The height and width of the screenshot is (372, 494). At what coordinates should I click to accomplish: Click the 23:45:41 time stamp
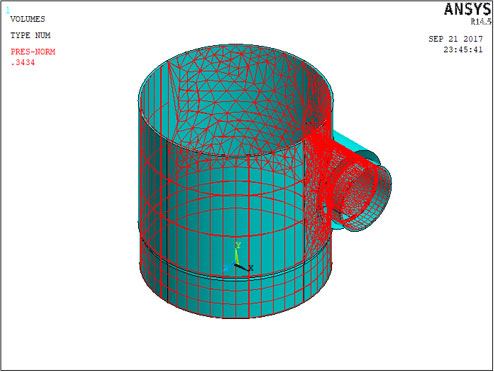tap(463, 50)
